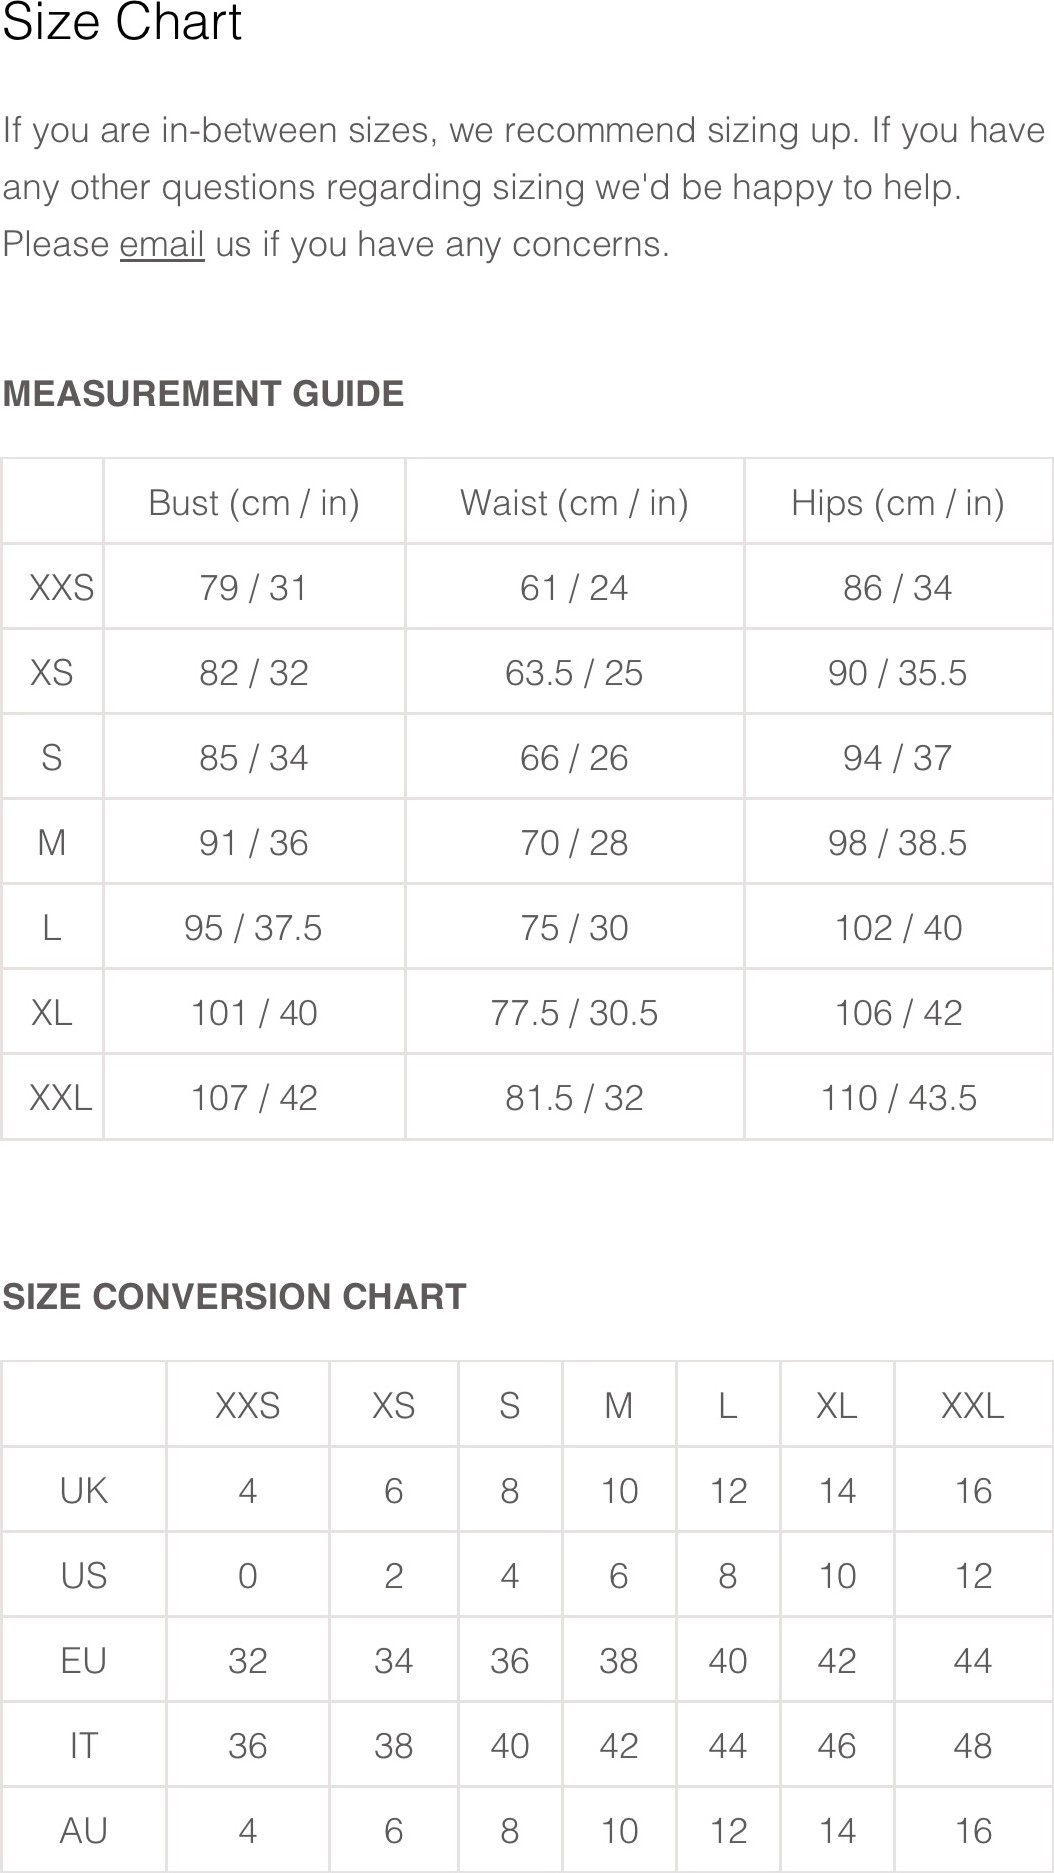Select the Hips (cm / in) column header
The height and width of the screenshot is (1873, 1054).
tap(898, 502)
